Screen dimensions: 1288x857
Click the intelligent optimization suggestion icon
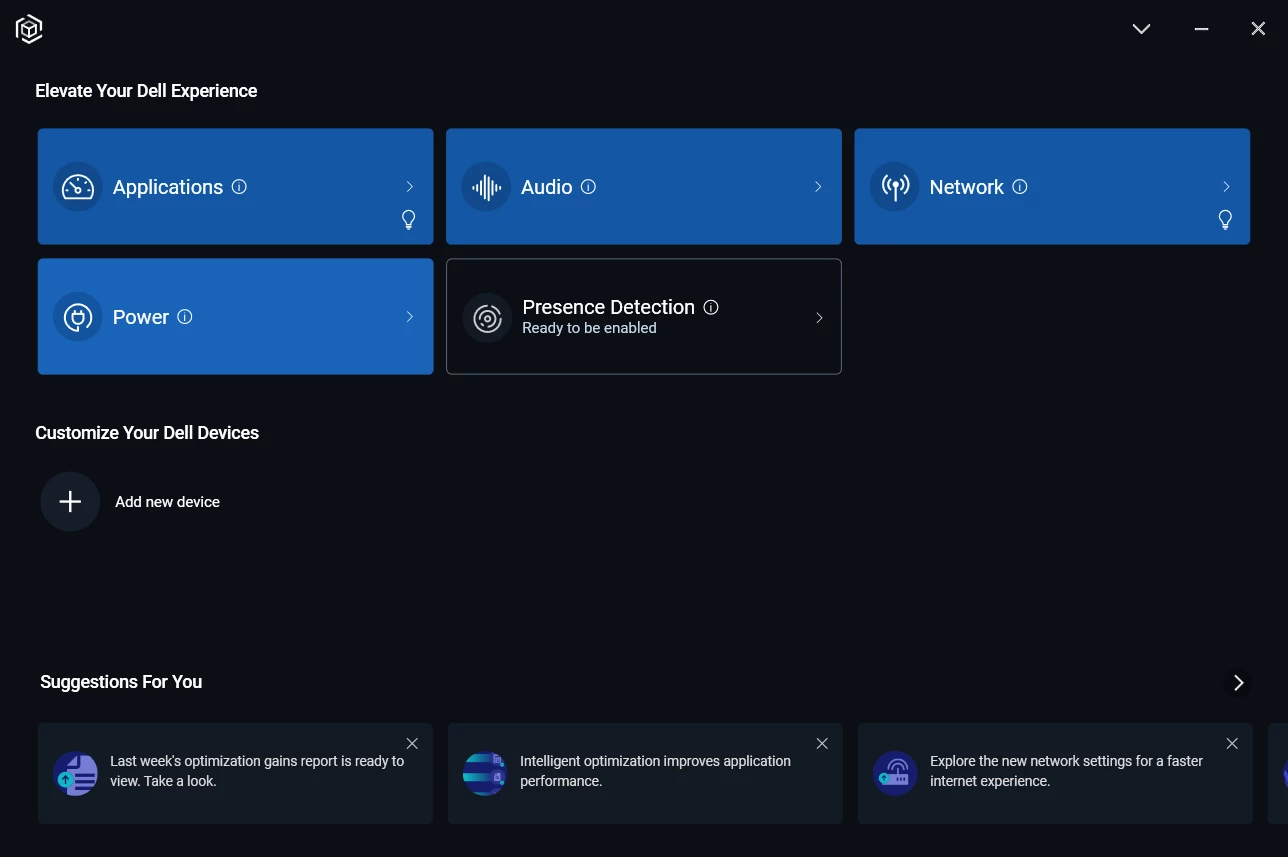coord(485,773)
